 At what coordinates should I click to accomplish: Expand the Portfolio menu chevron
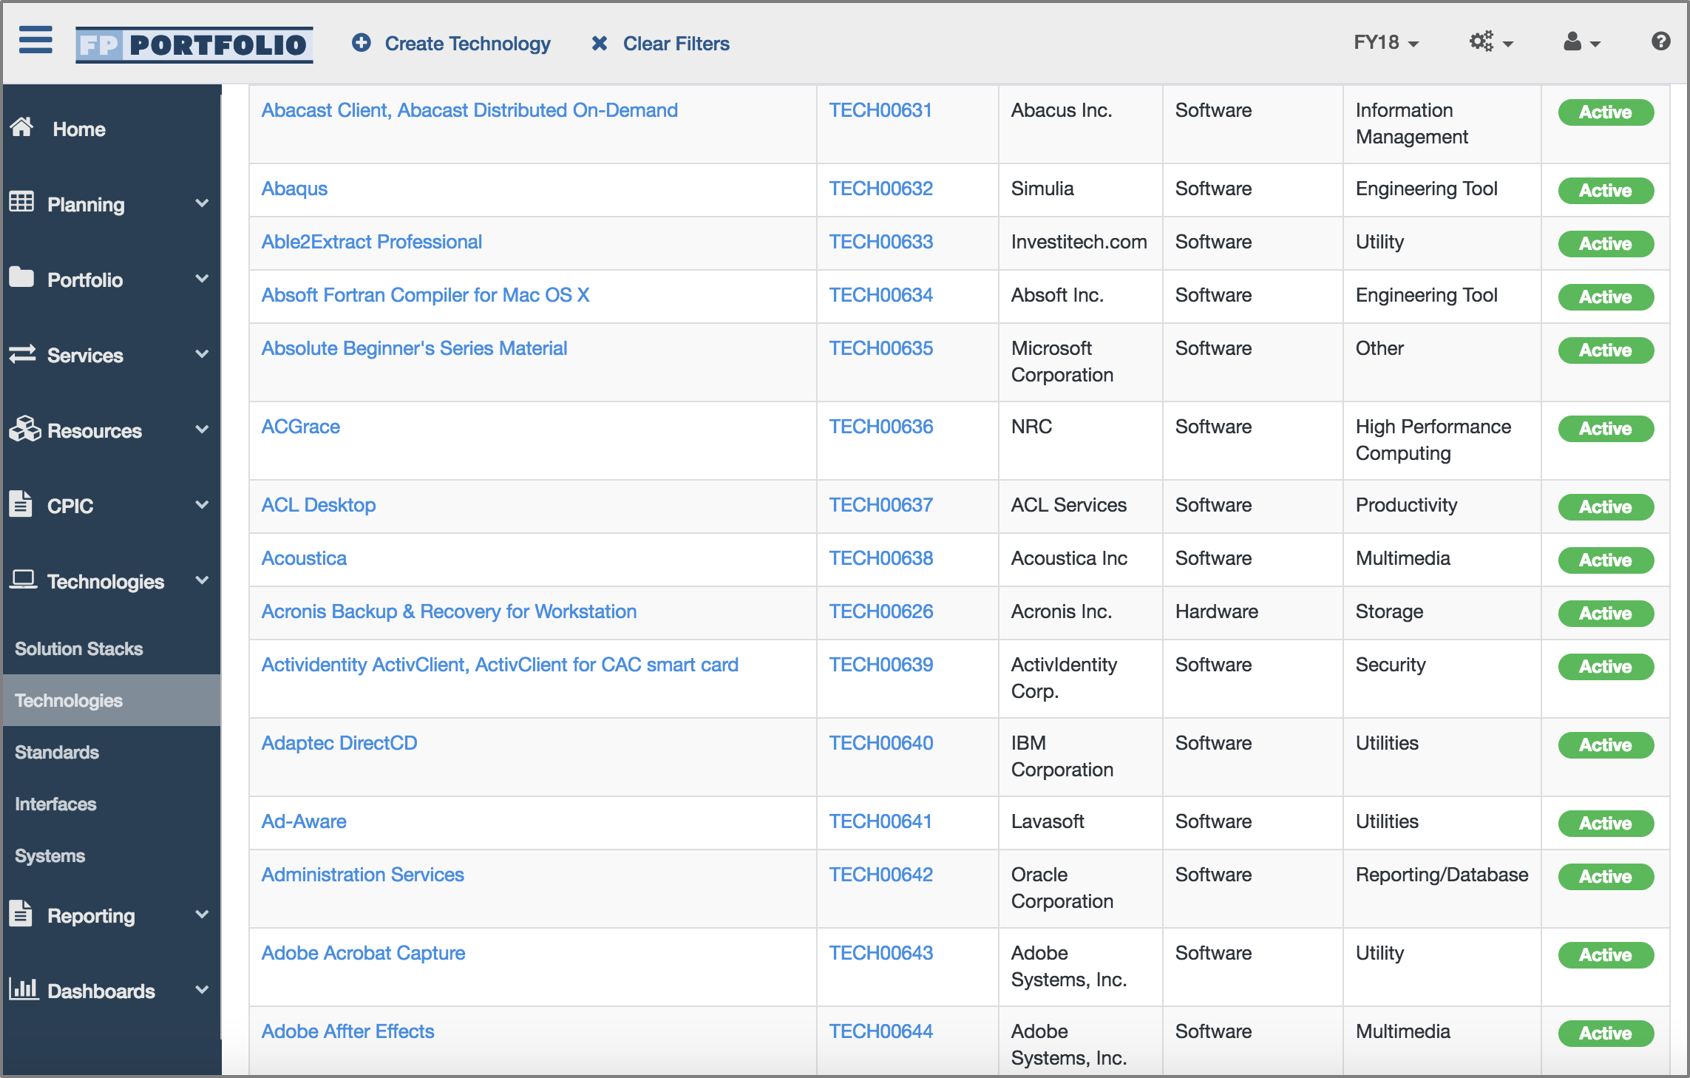[202, 279]
